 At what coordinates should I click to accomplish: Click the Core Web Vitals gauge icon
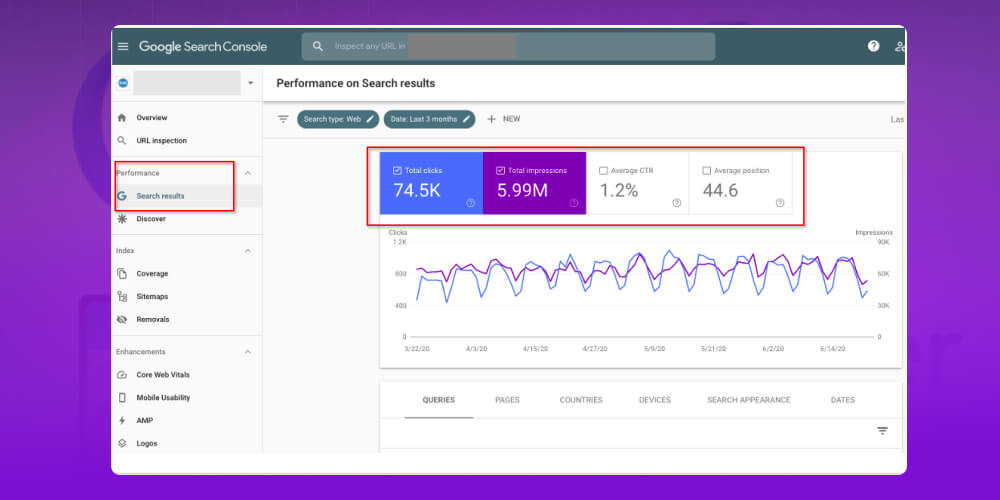coord(122,375)
